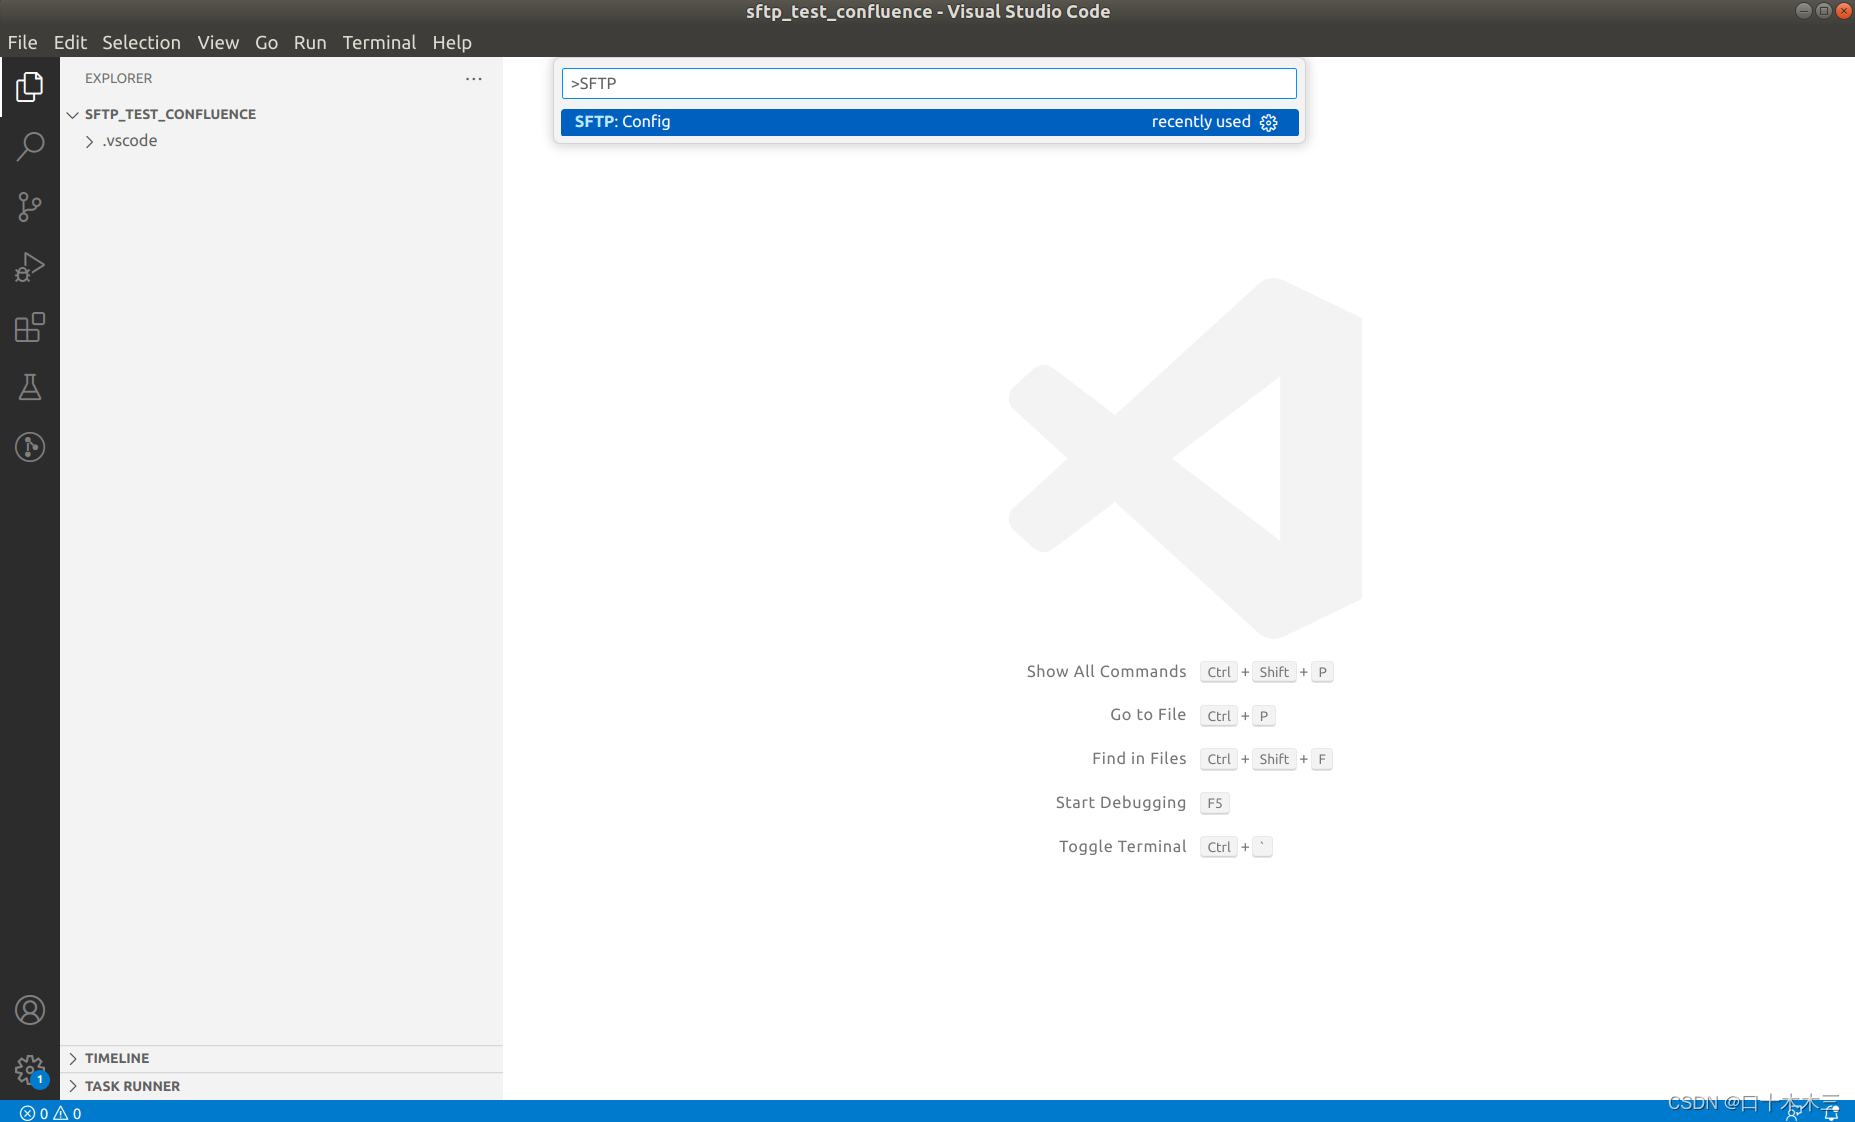The width and height of the screenshot is (1855, 1122).
Task: Open the File menu
Action: (23, 42)
